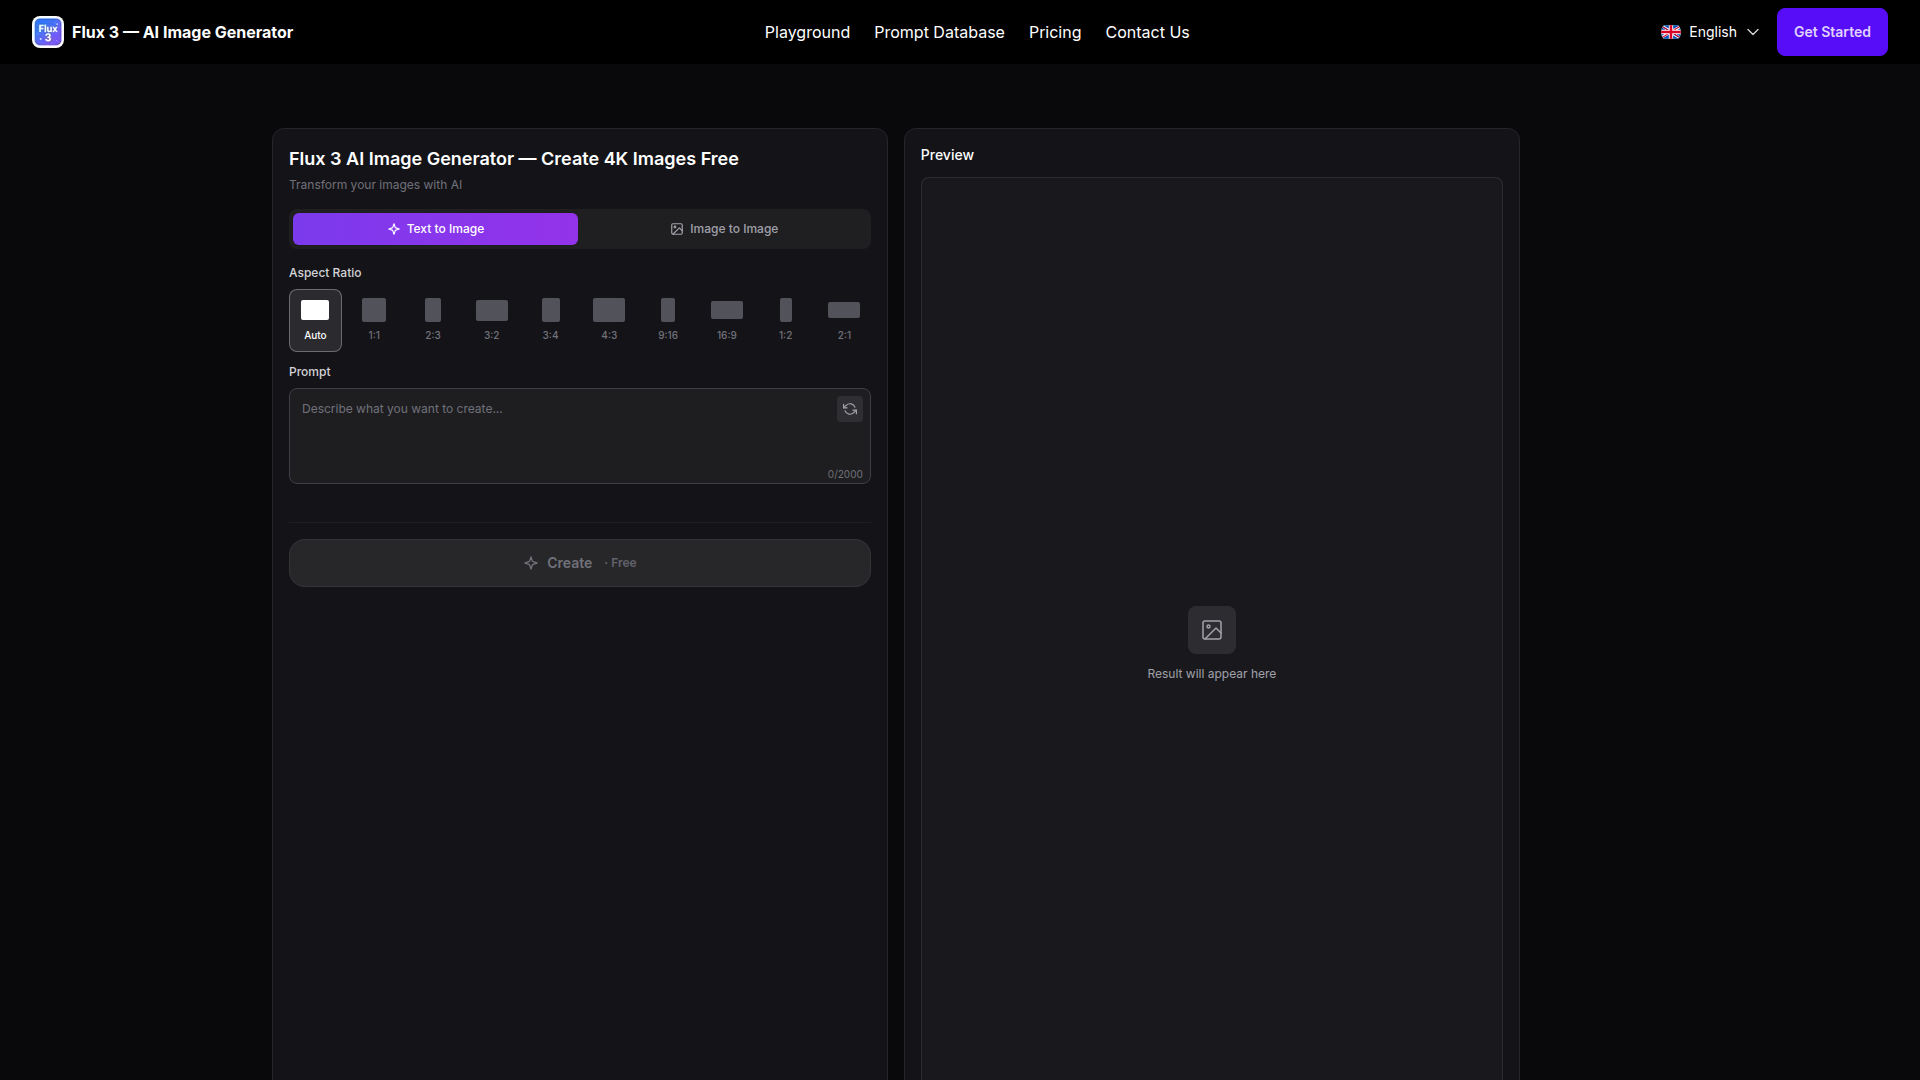This screenshot has height=1080, width=1920.
Task: Go to the Pricing page
Action: 1055,32
